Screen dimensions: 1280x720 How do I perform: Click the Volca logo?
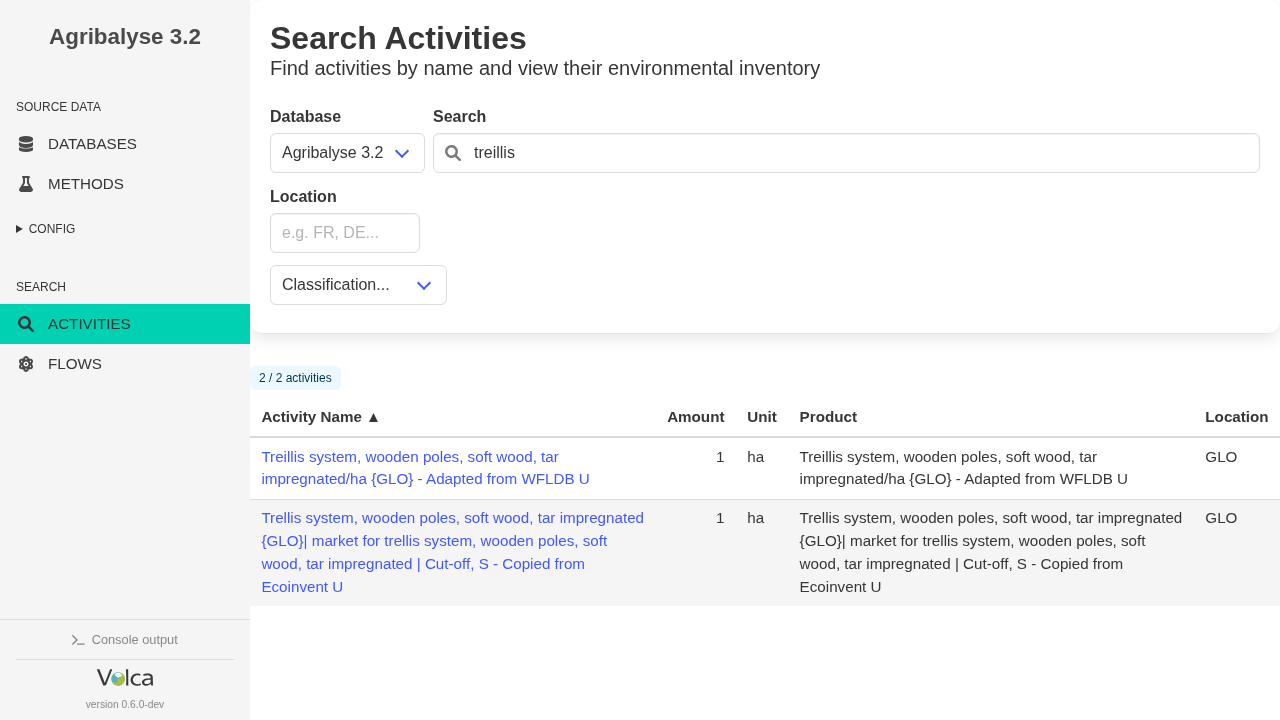[125, 678]
